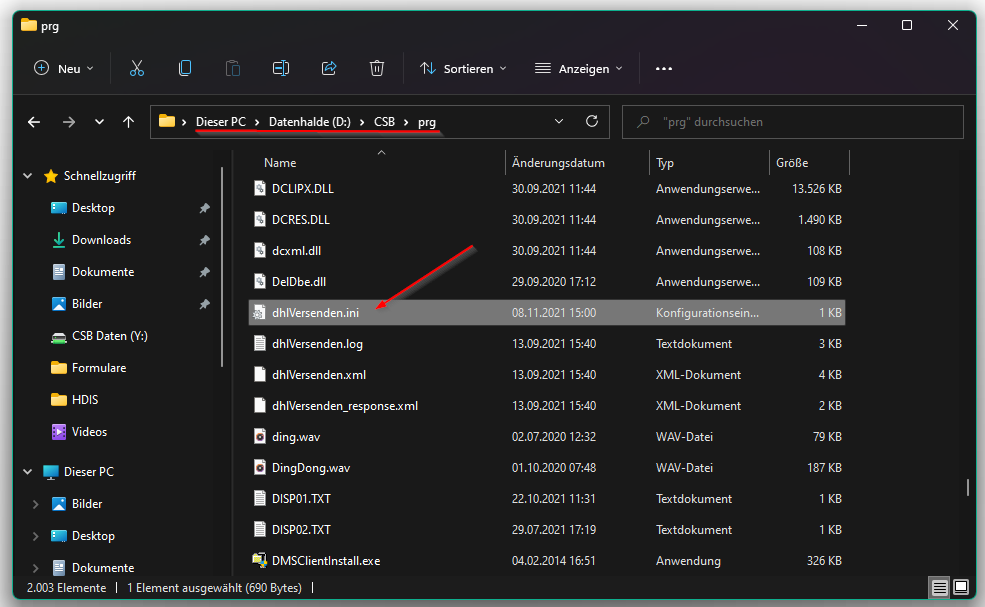This screenshot has height=607, width=985.
Task: Go back with the left arrow
Action: coord(34,122)
